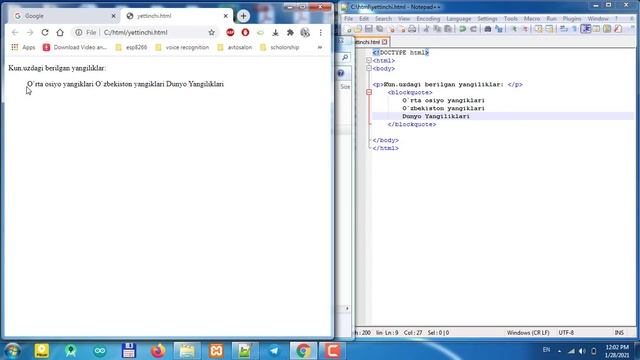Viewport: 640px width, 360px height.
Task: Open a new Chrome tab
Action: pos(243,16)
